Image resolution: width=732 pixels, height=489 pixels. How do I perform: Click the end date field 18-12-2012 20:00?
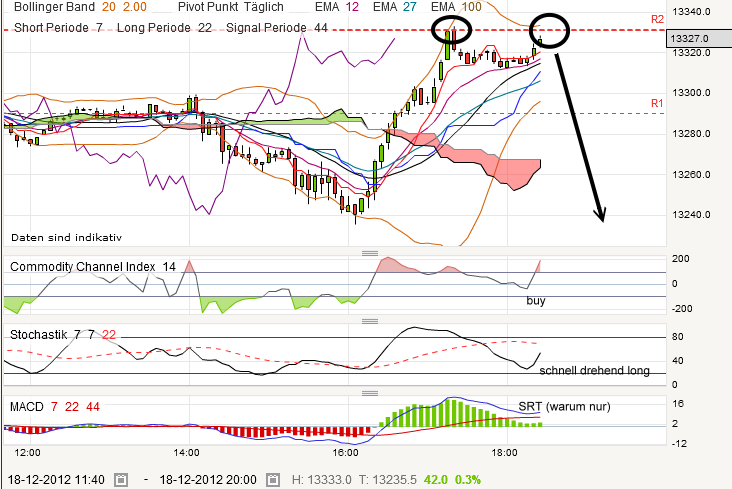coord(208,480)
